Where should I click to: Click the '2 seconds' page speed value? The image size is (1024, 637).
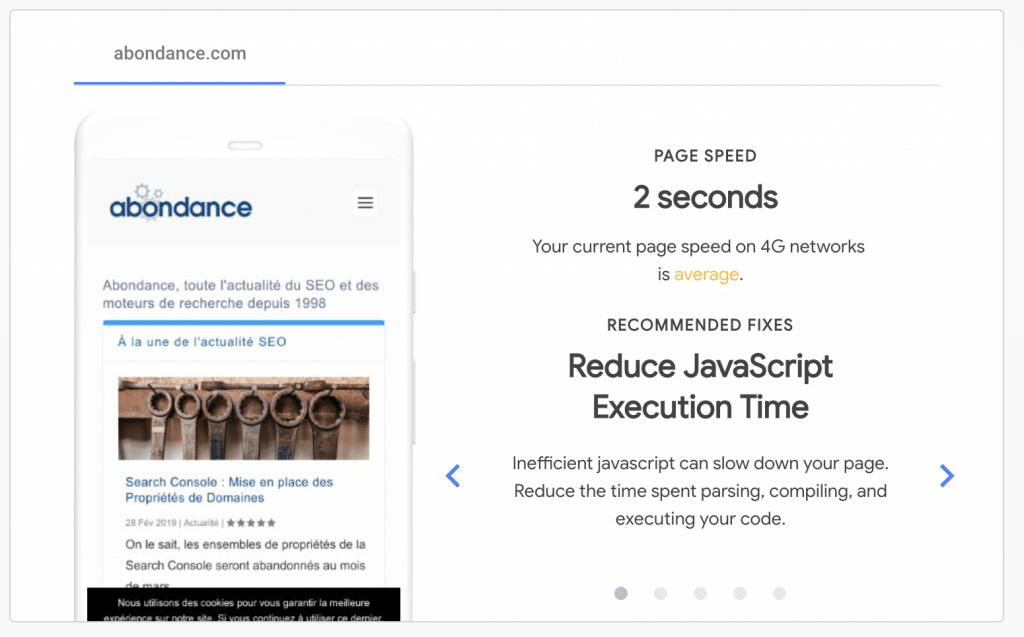click(705, 197)
